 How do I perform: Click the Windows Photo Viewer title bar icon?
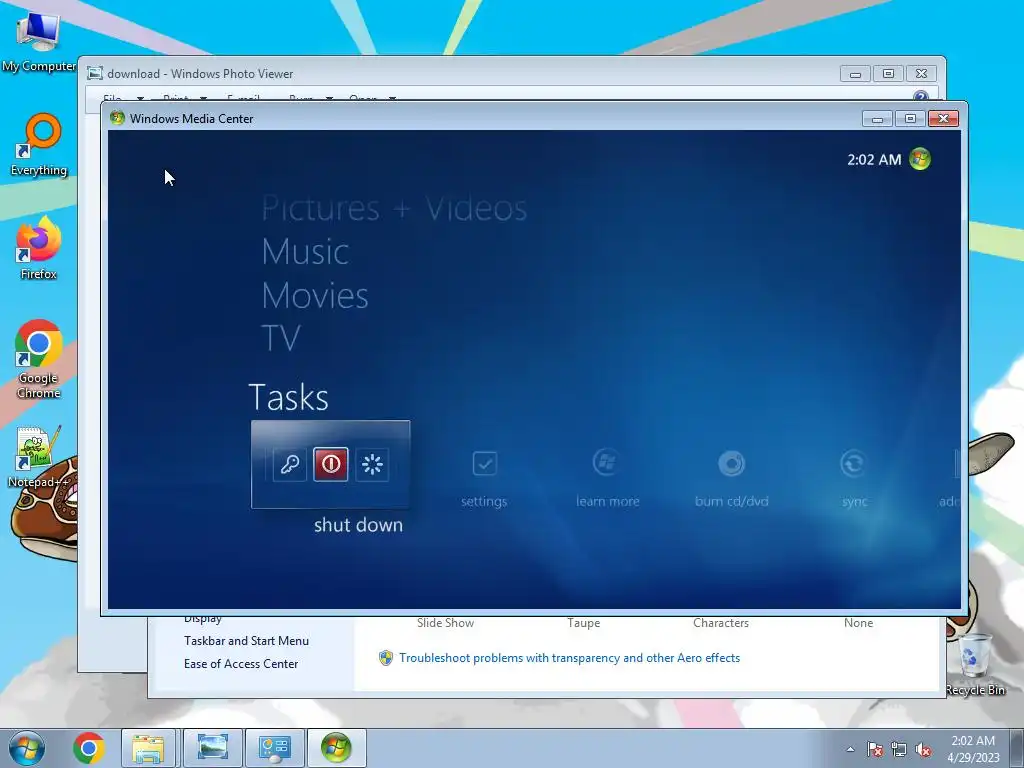click(x=95, y=73)
